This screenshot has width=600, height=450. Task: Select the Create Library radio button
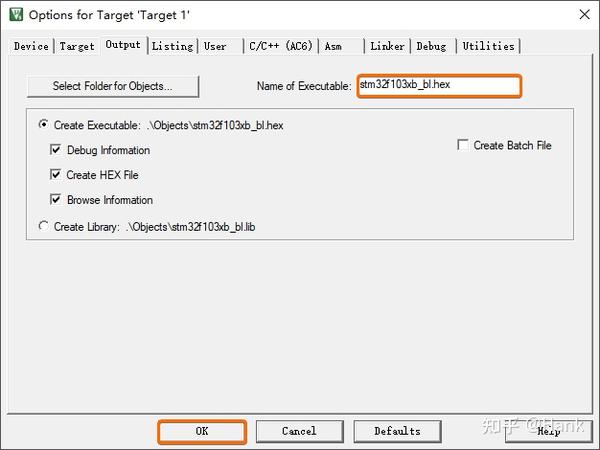tap(44, 226)
